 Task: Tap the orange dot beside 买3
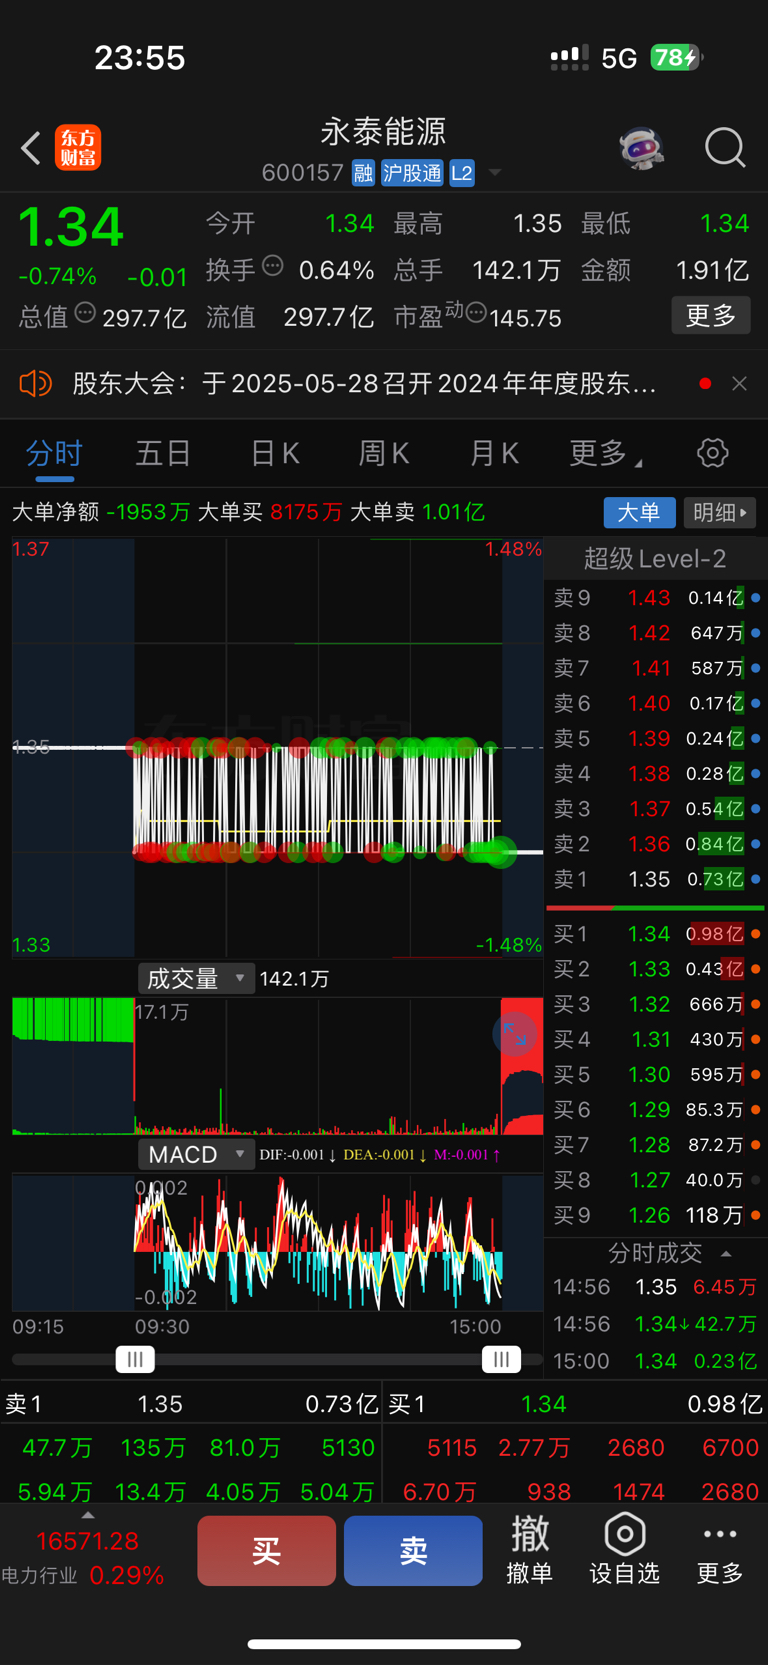coord(756,1004)
